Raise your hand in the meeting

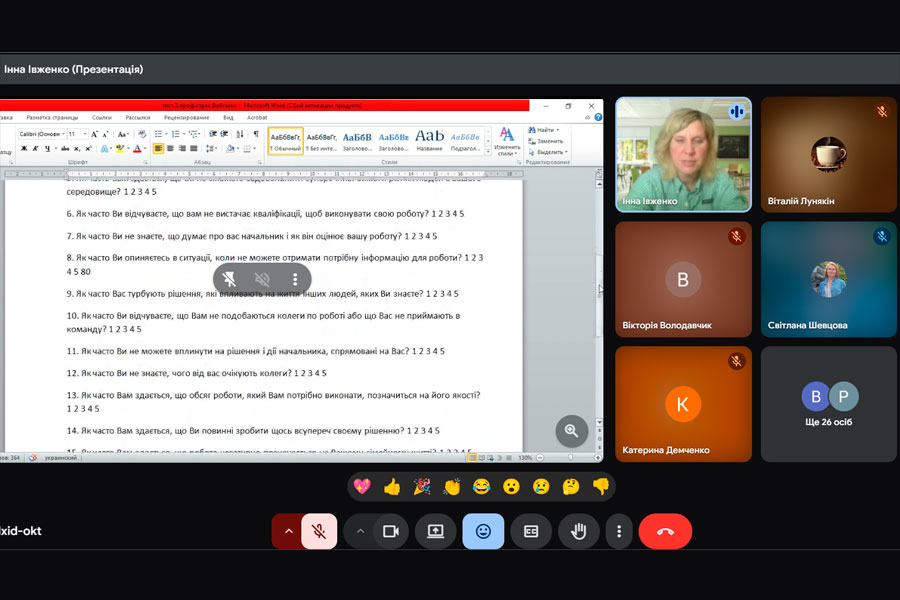tap(578, 531)
